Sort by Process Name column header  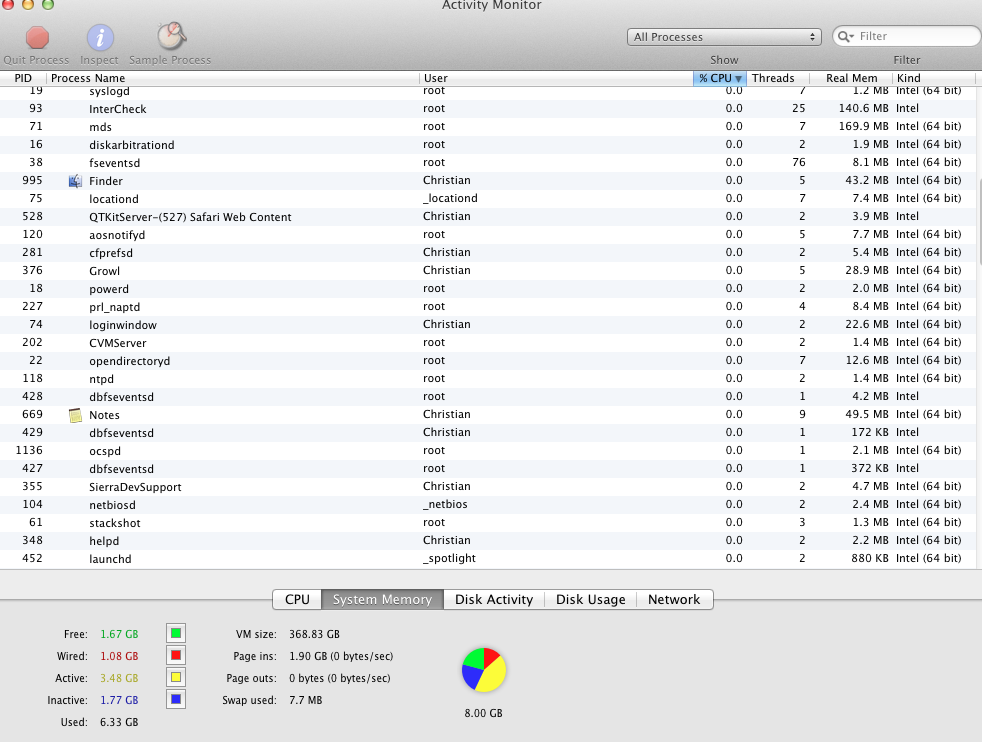tap(232, 78)
